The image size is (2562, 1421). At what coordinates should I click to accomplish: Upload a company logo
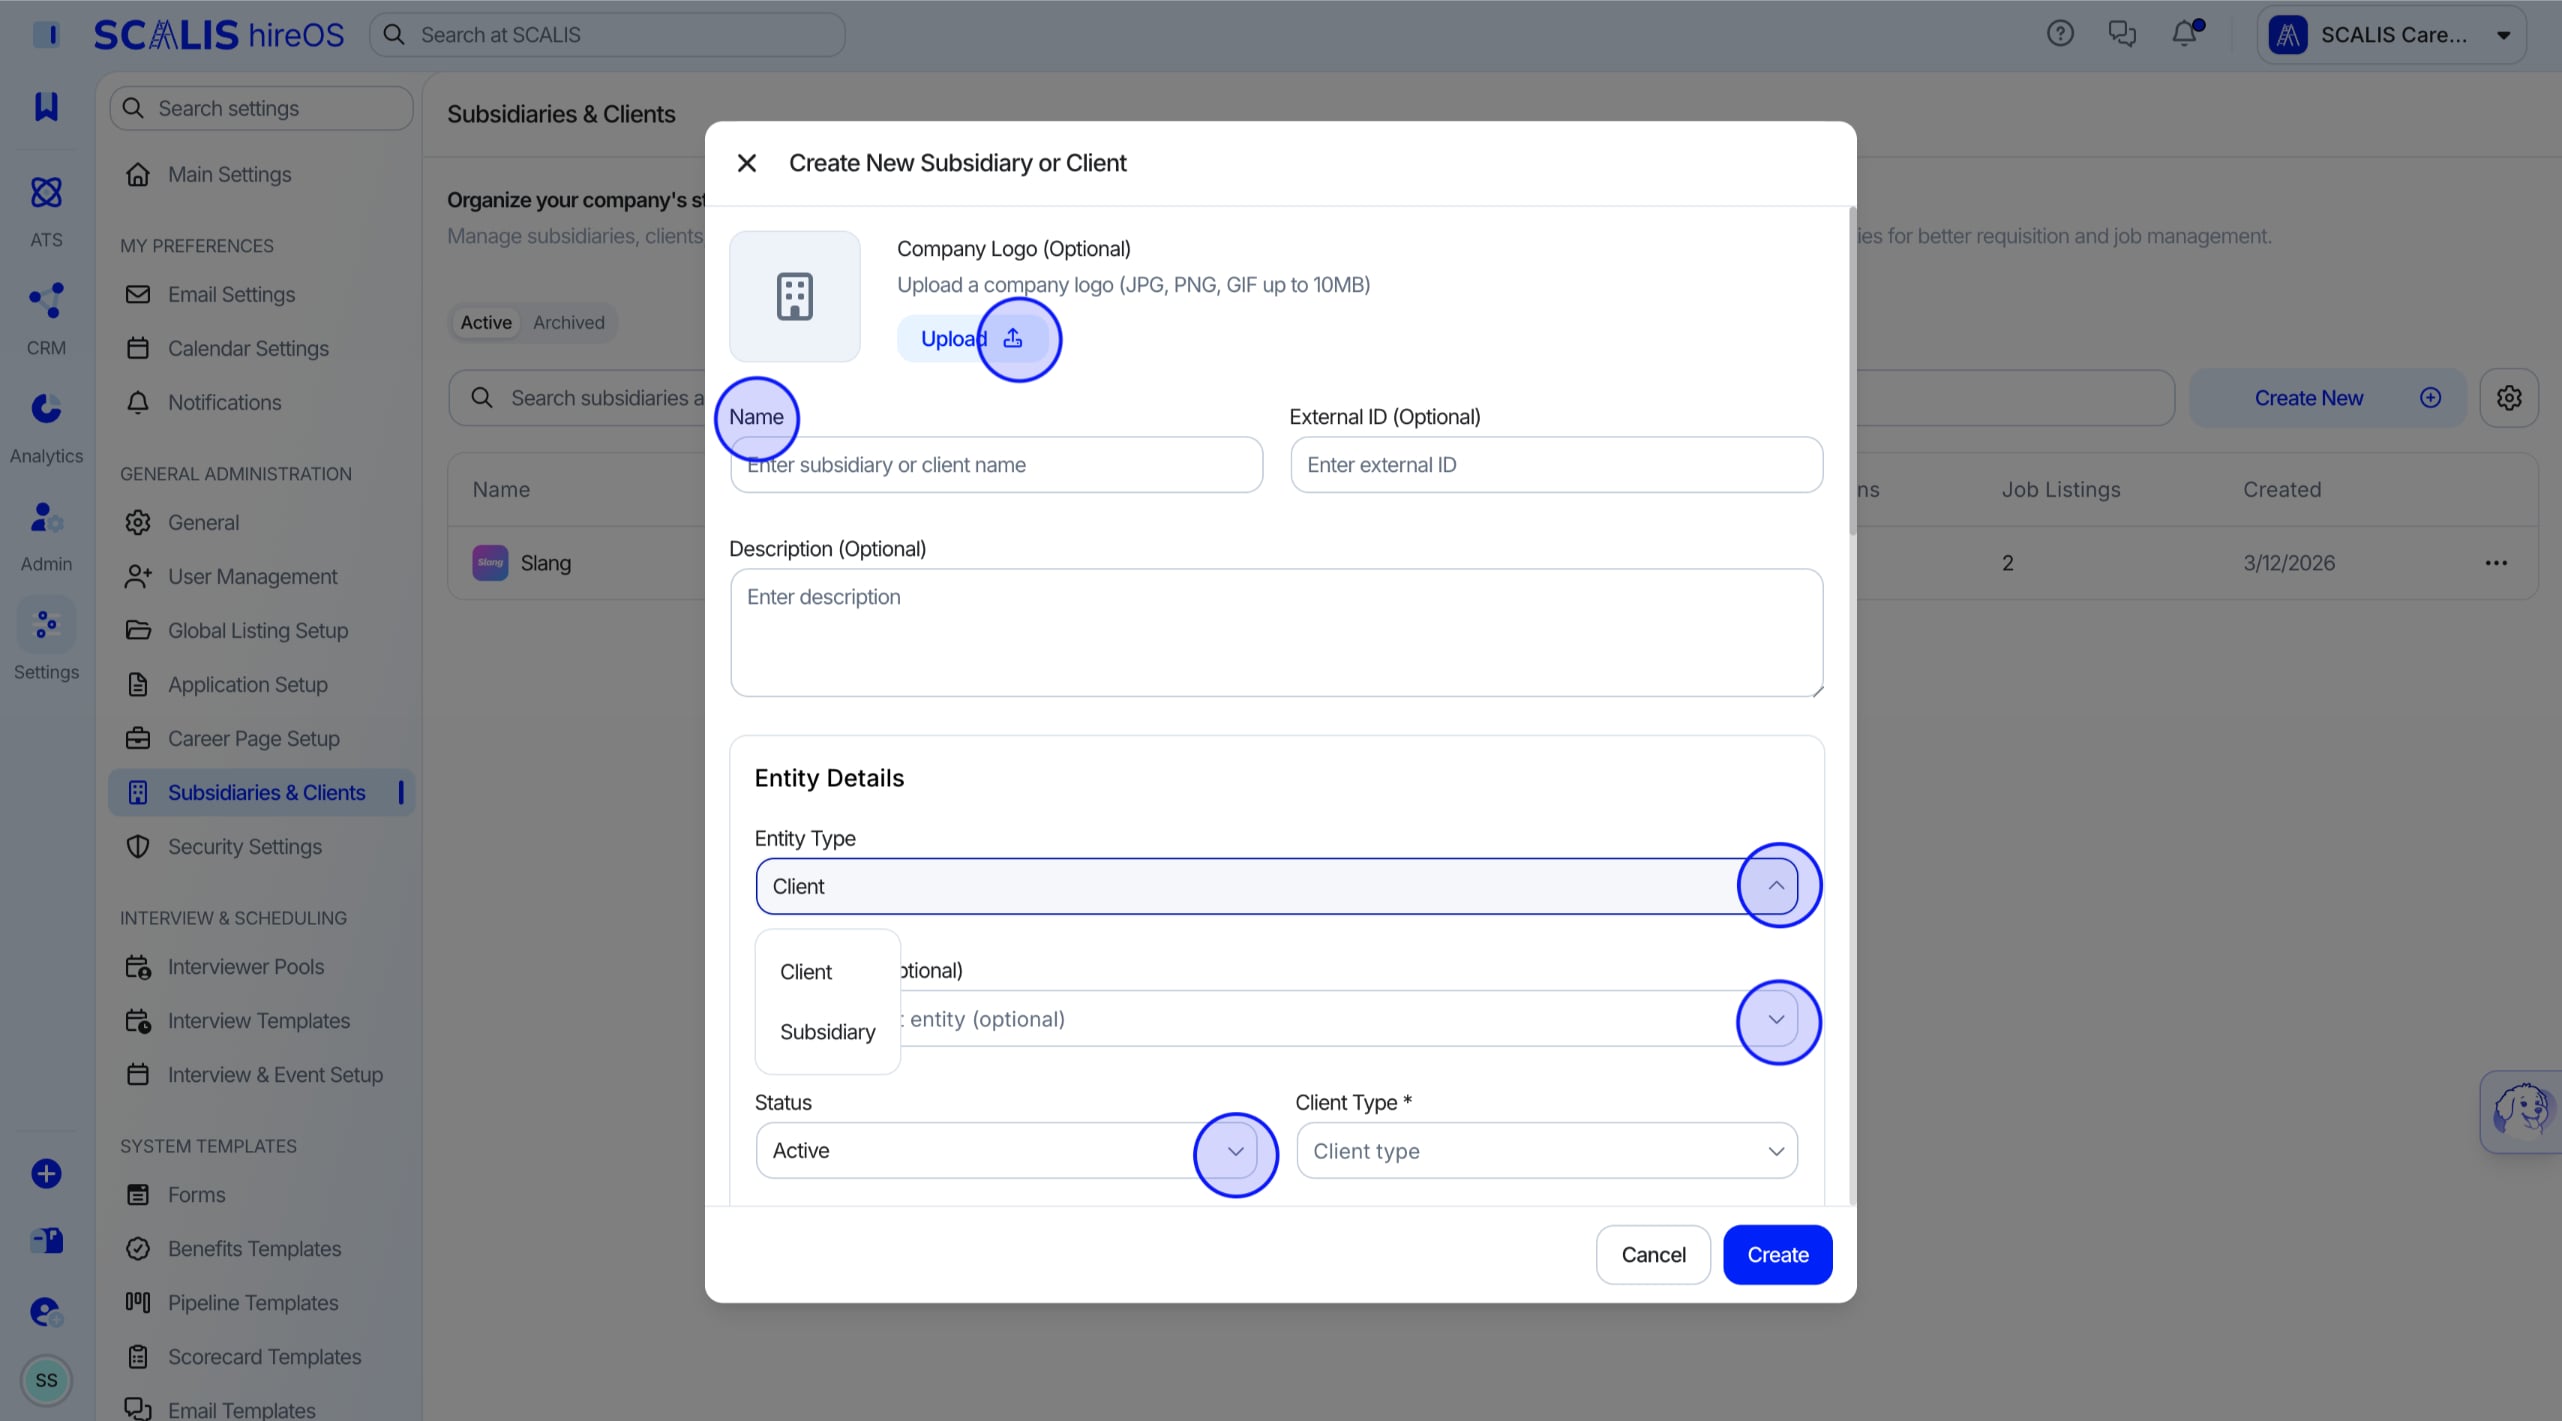tap(971, 339)
